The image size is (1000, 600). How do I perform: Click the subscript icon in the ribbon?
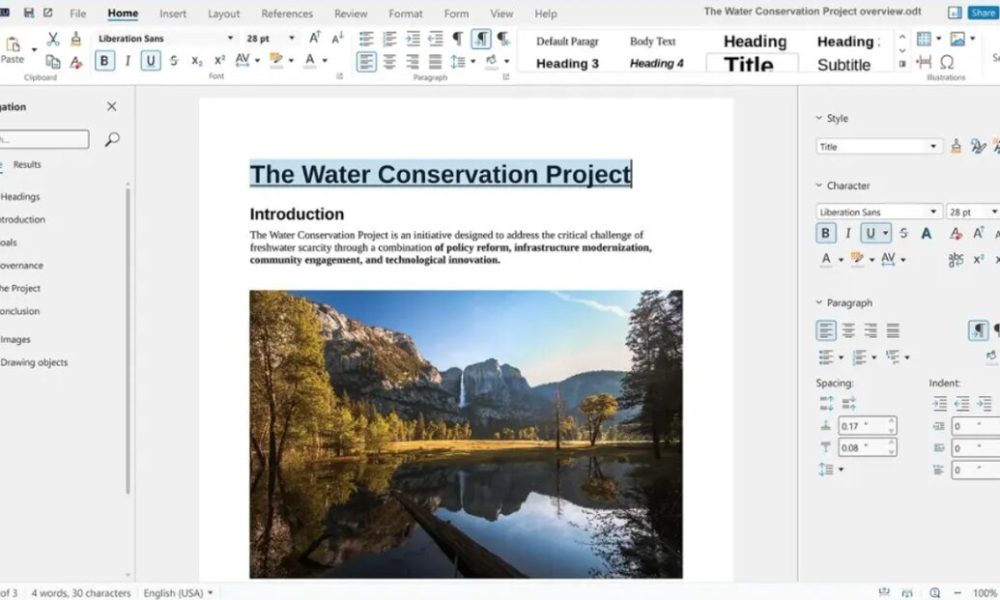(x=195, y=60)
